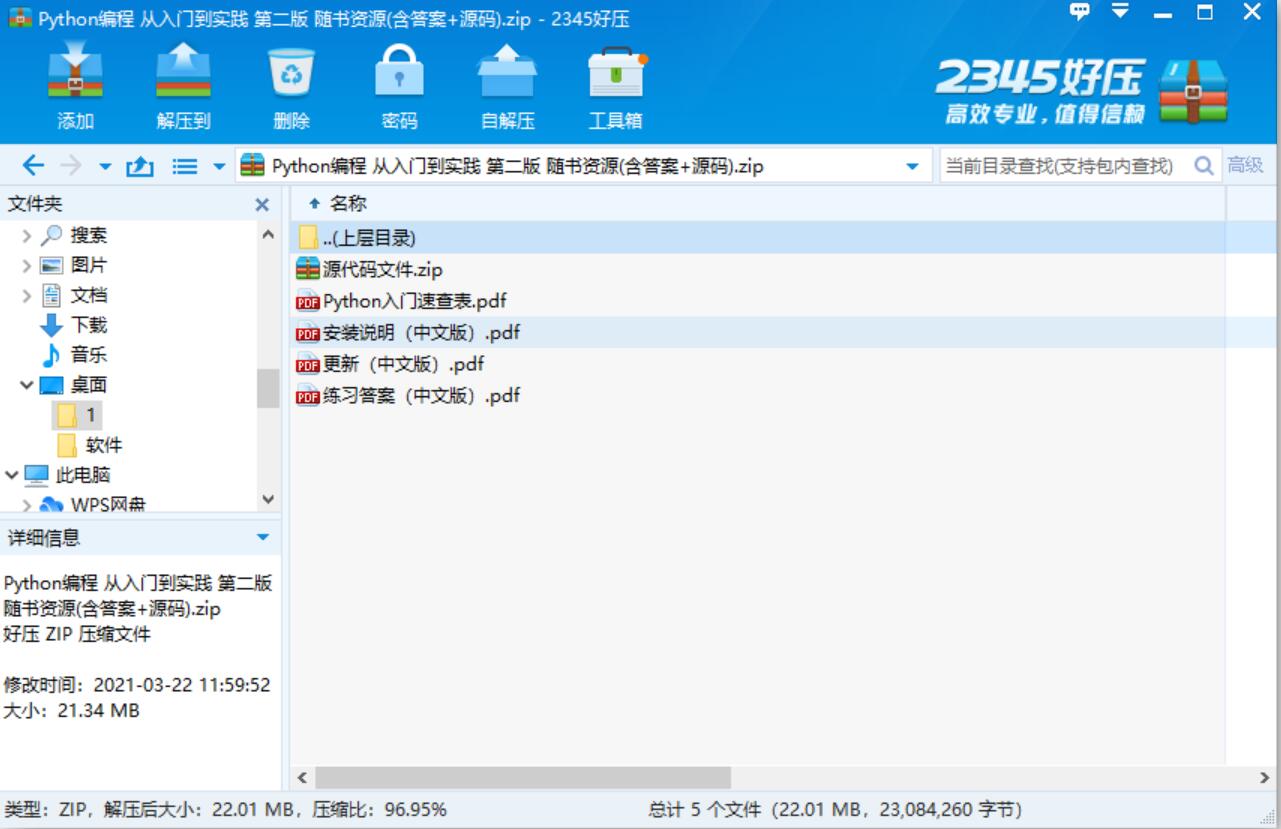This screenshot has height=829, width=1281.
Task: Open the view mode list dropdown
Action: (x=219, y=167)
